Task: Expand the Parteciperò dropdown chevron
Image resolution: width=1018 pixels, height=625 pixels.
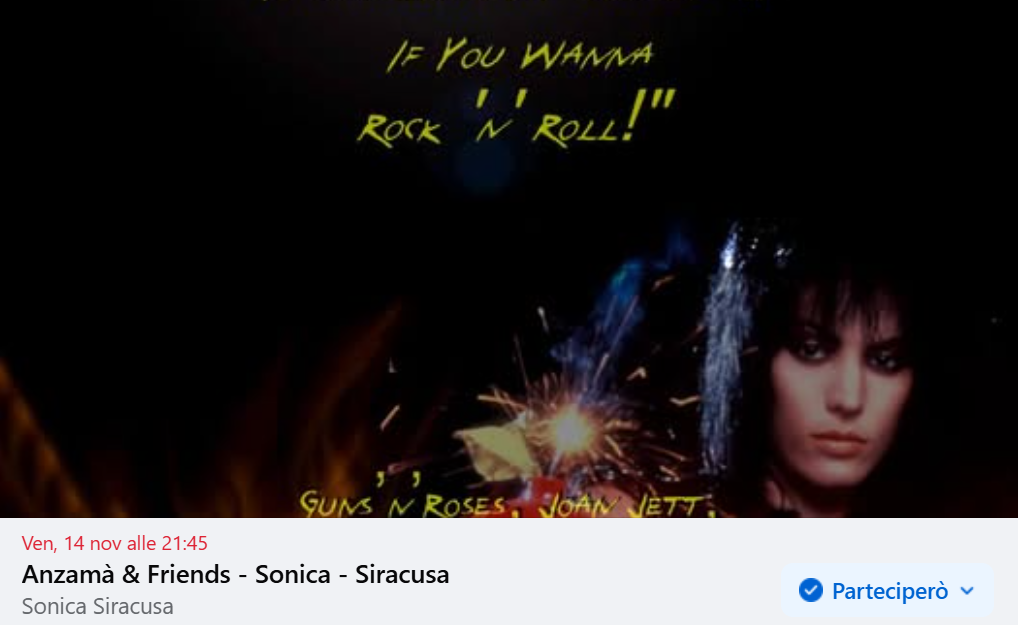Action: click(967, 591)
